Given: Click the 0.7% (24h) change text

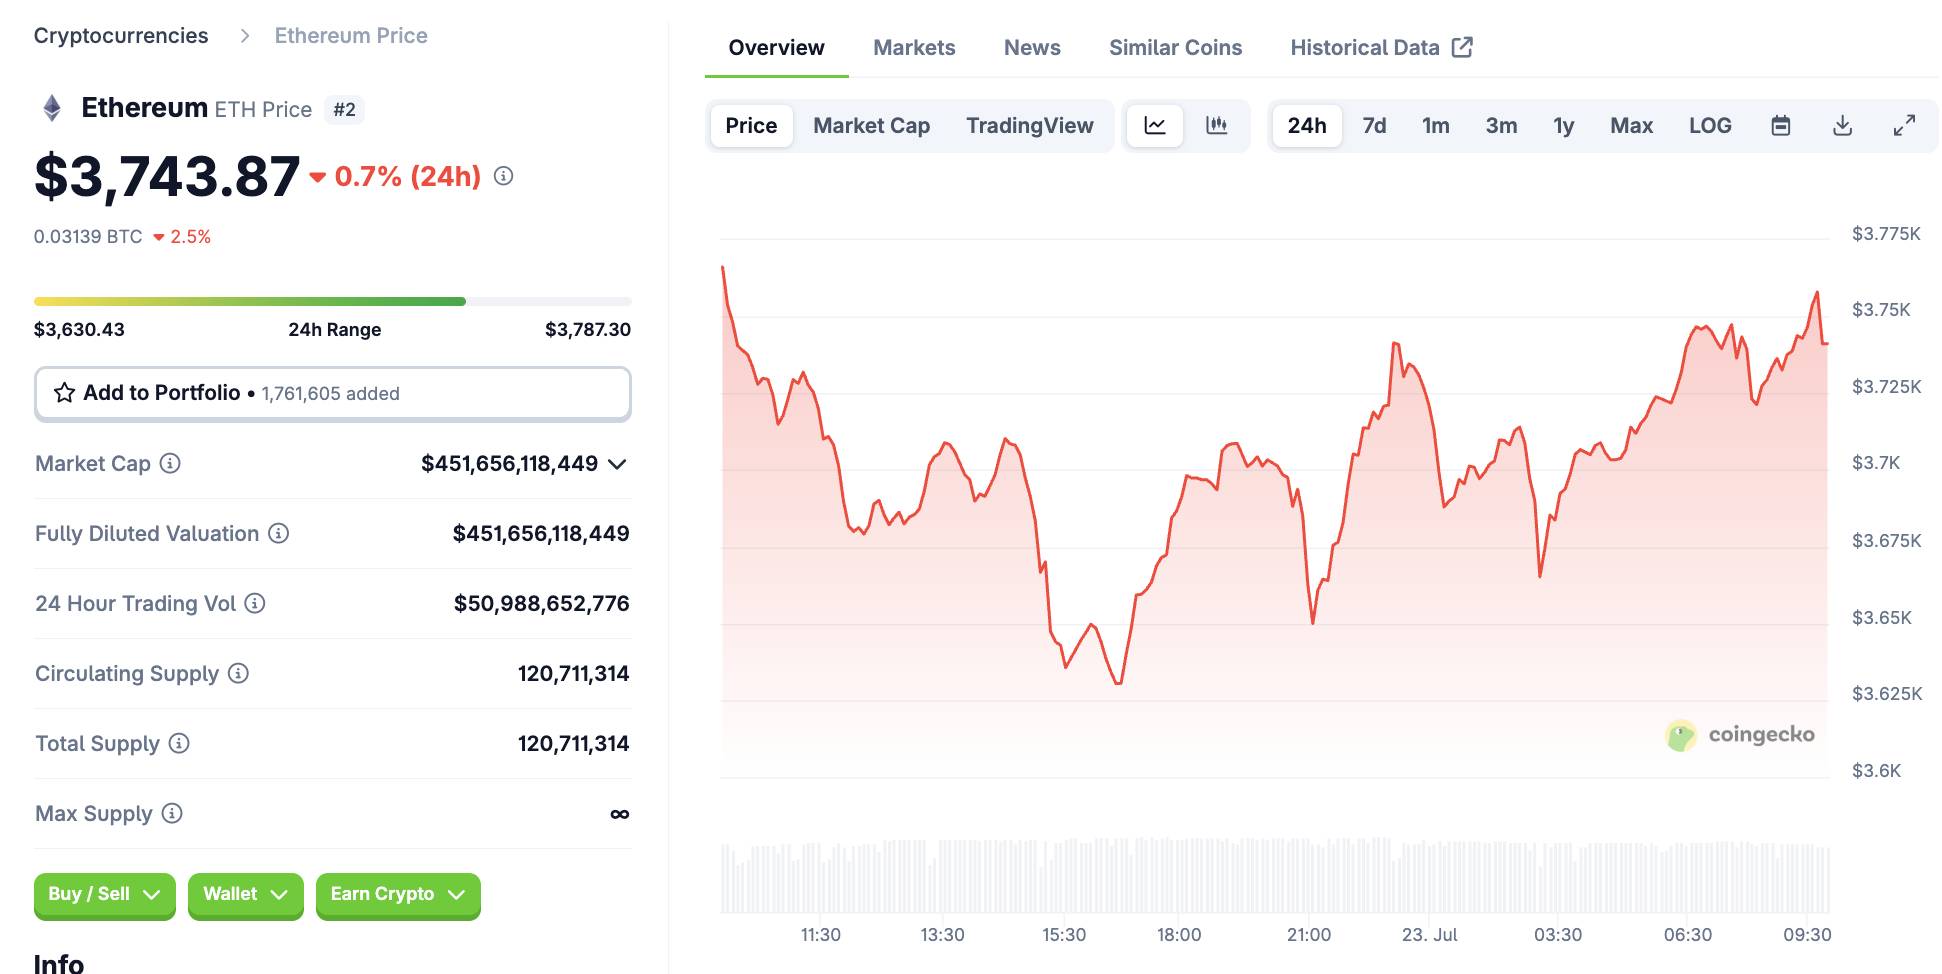Looking at the screenshot, I should click(x=407, y=176).
